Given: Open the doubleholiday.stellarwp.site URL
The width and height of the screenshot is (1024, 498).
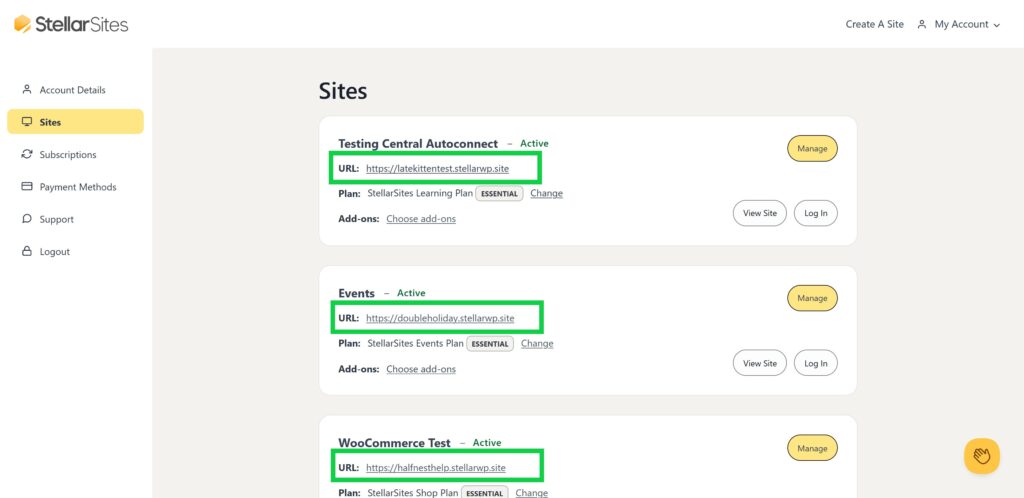Looking at the screenshot, I should tap(440, 319).
